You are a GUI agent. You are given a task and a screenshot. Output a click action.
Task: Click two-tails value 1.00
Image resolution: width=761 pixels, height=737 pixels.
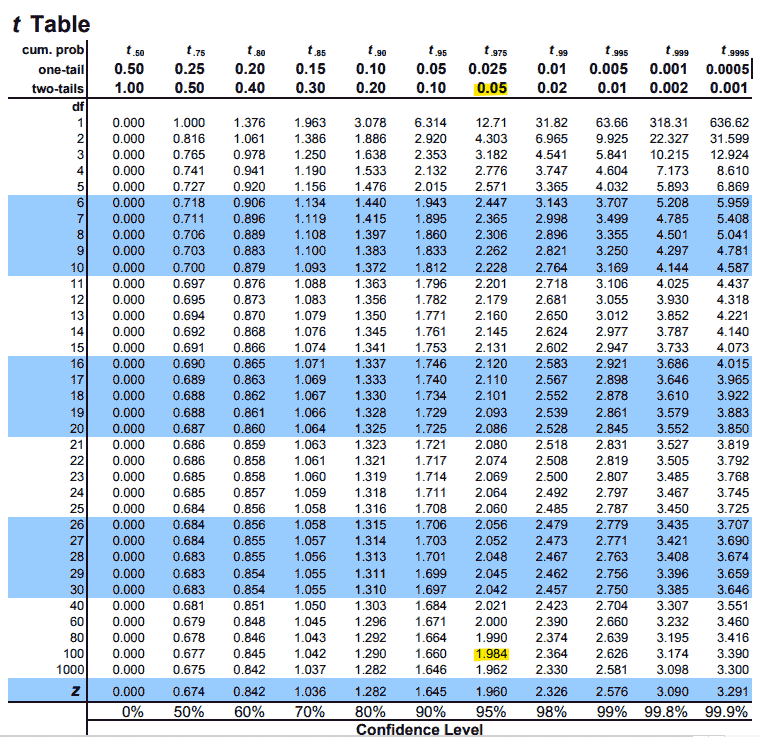coord(129,88)
